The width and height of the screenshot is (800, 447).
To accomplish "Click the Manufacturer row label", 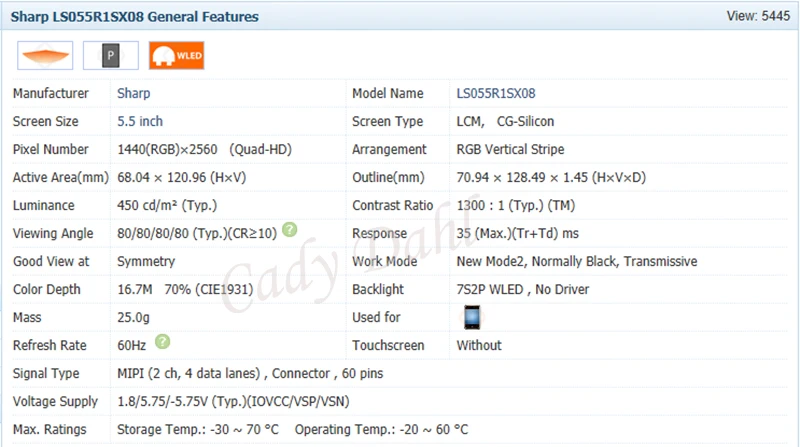I will [x=51, y=93].
